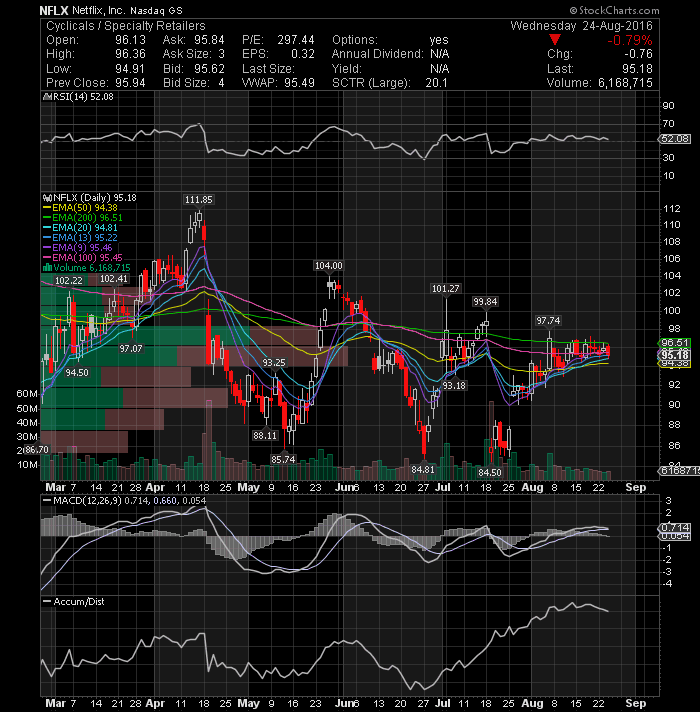Click the small chart icon beside RSI(14)
This screenshot has height=712, width=700.
46,97
